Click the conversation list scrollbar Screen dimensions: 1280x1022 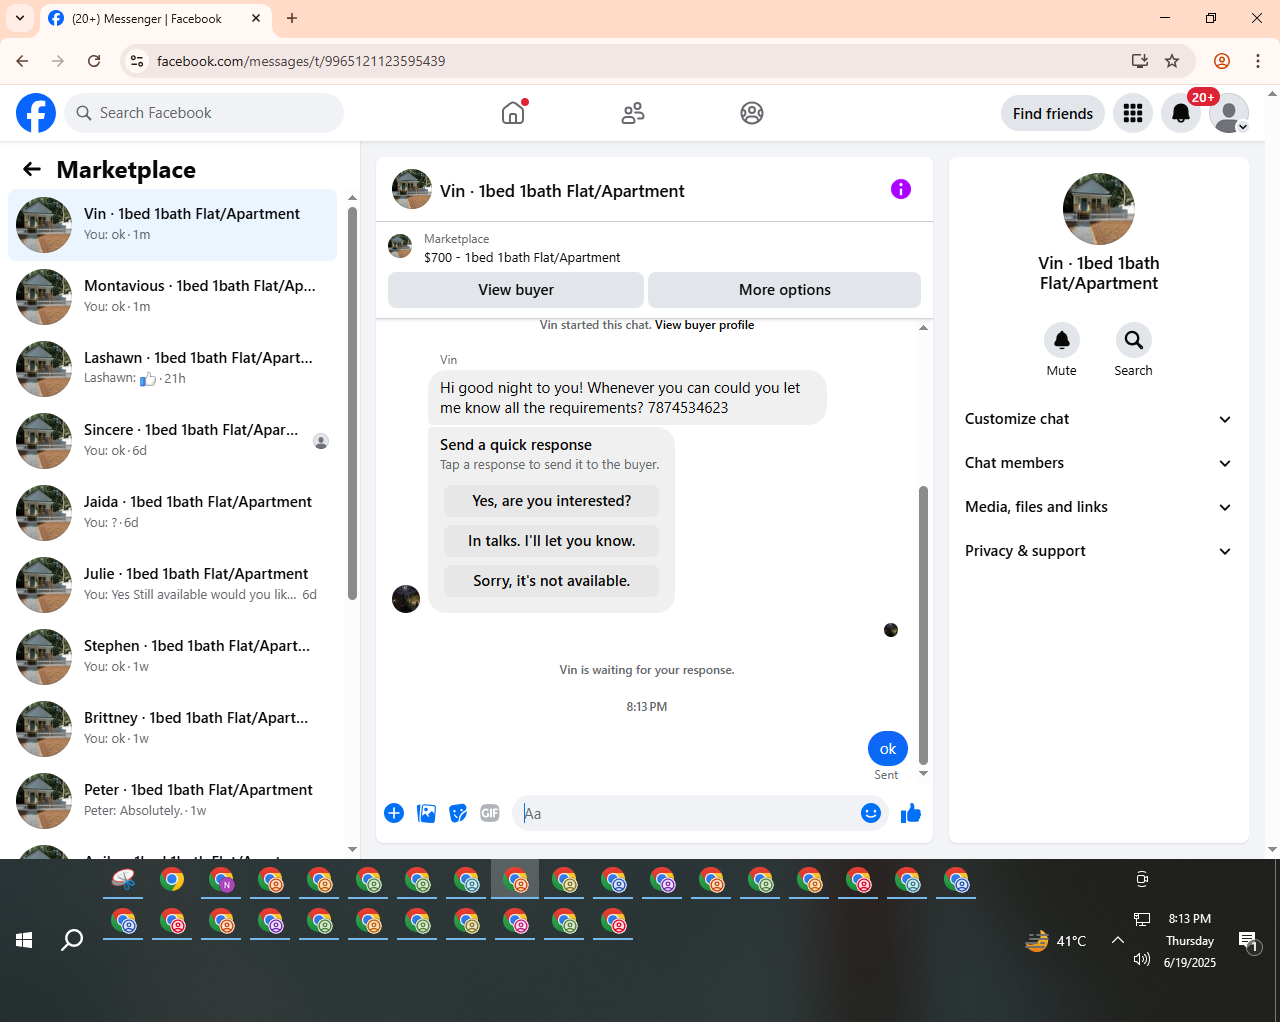coord(352,404)
